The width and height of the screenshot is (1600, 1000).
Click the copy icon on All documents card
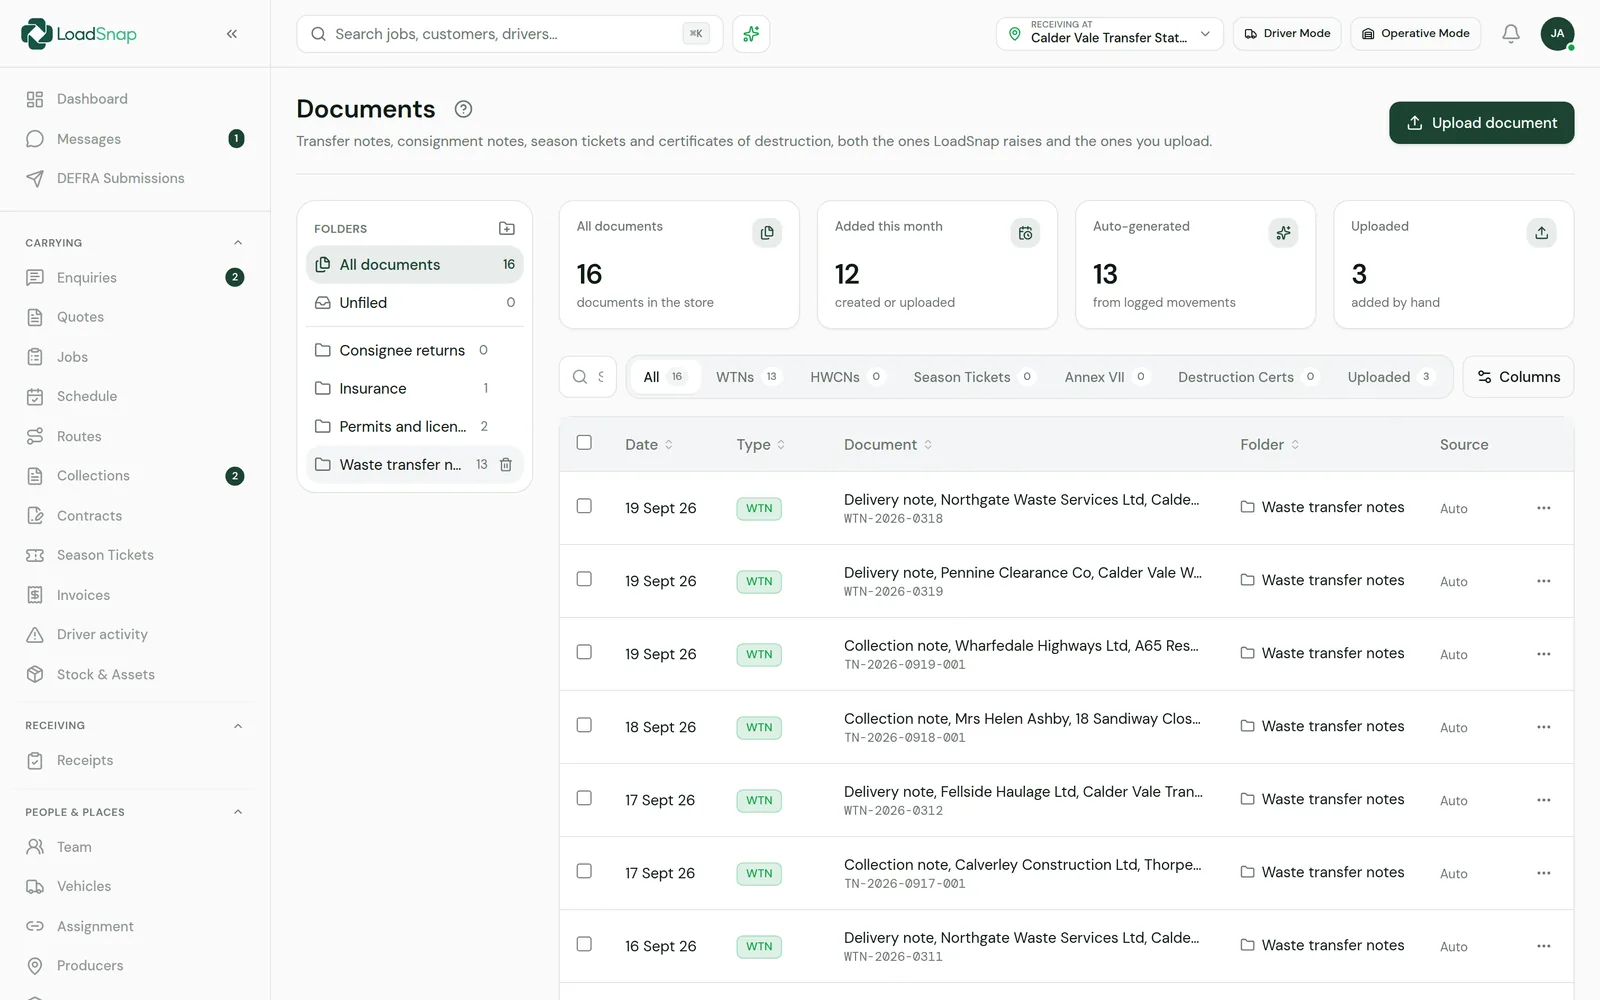[x=767, y=233]
